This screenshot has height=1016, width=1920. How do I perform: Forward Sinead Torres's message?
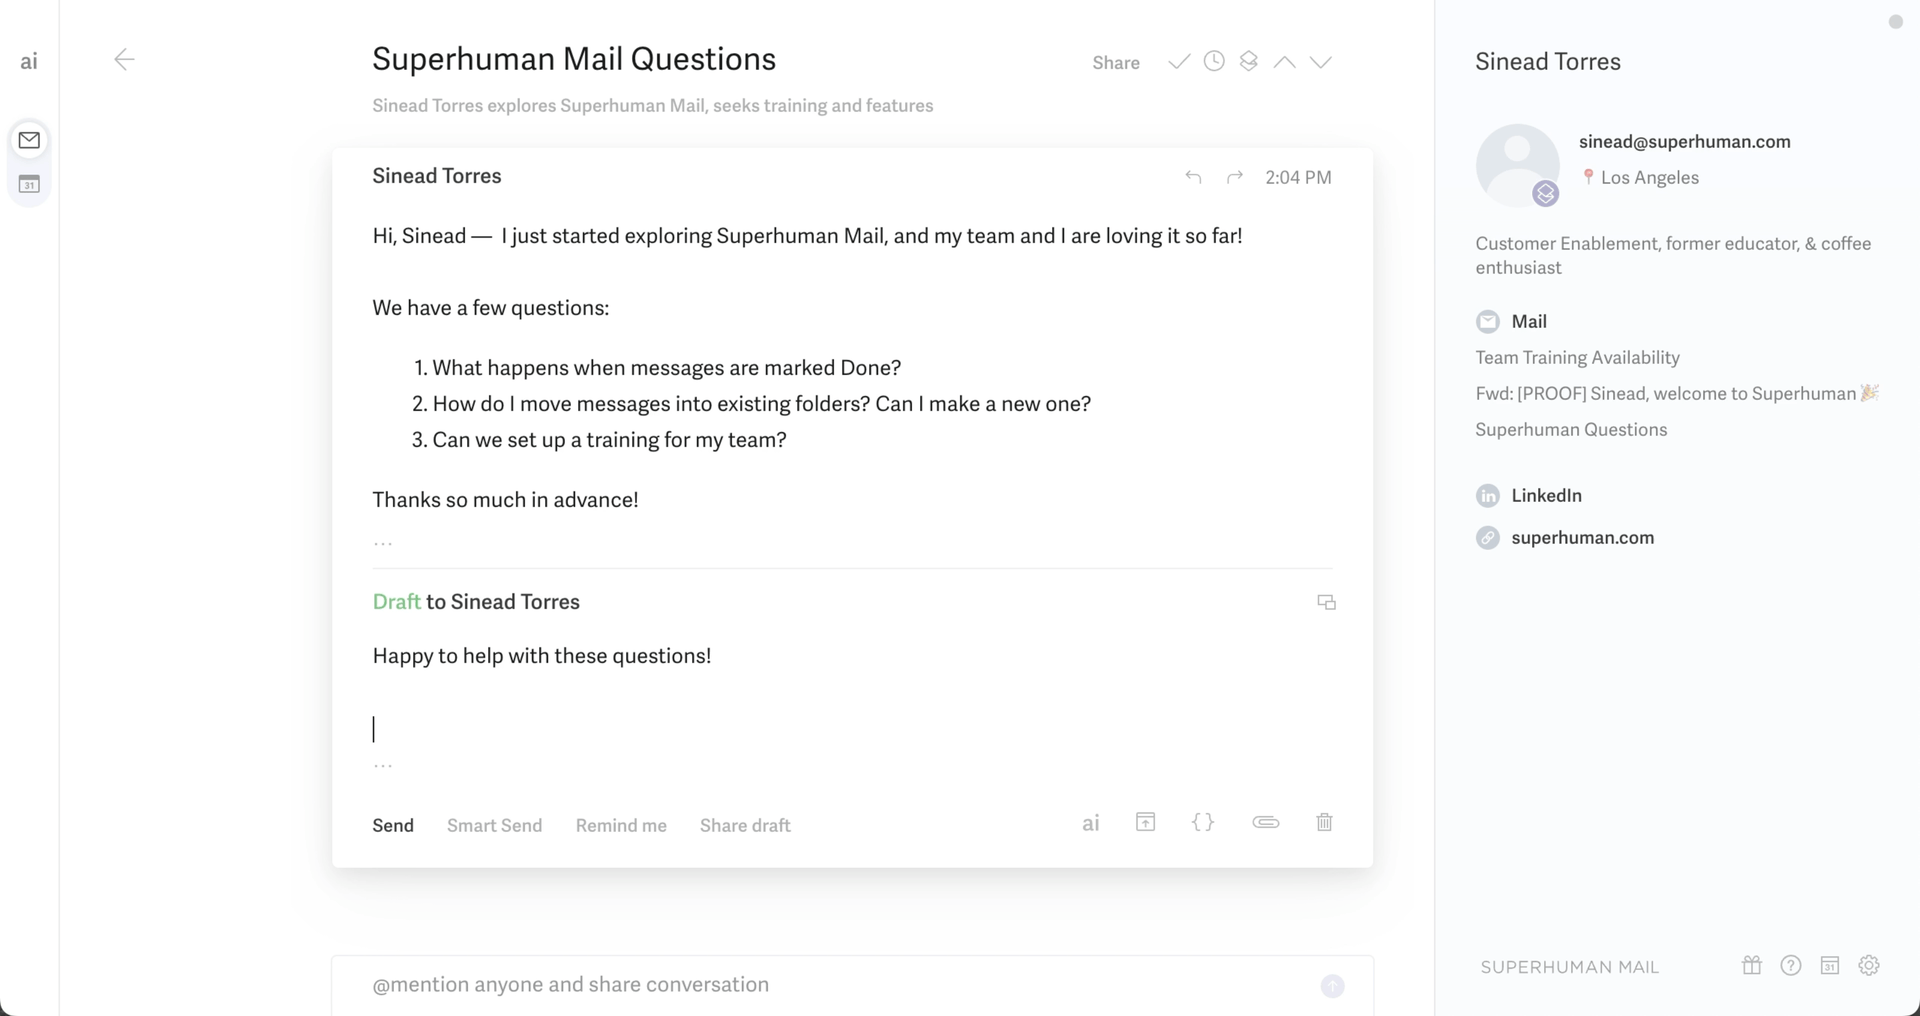(x=1235, y=177)
